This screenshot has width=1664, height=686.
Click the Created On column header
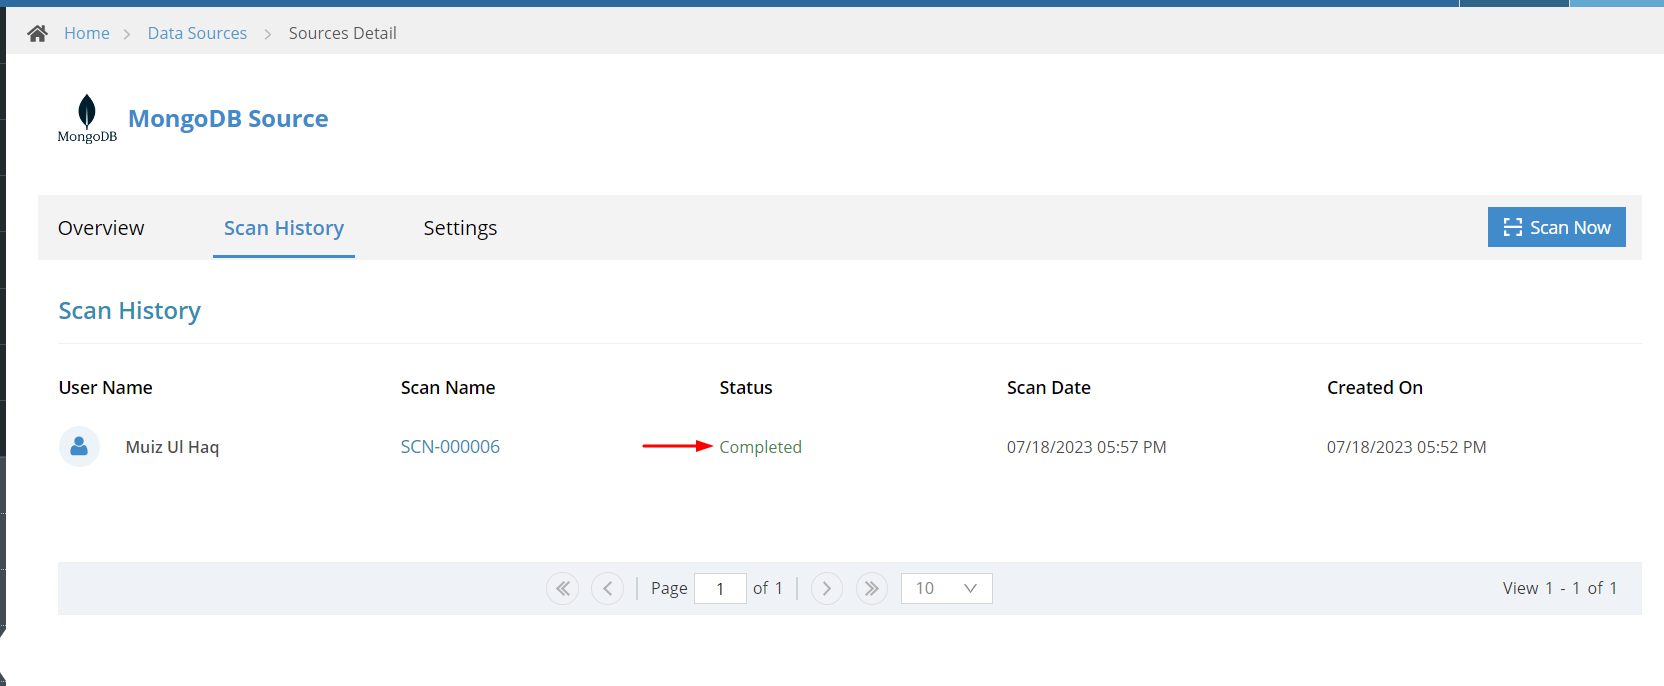(x=1375, y=388)
